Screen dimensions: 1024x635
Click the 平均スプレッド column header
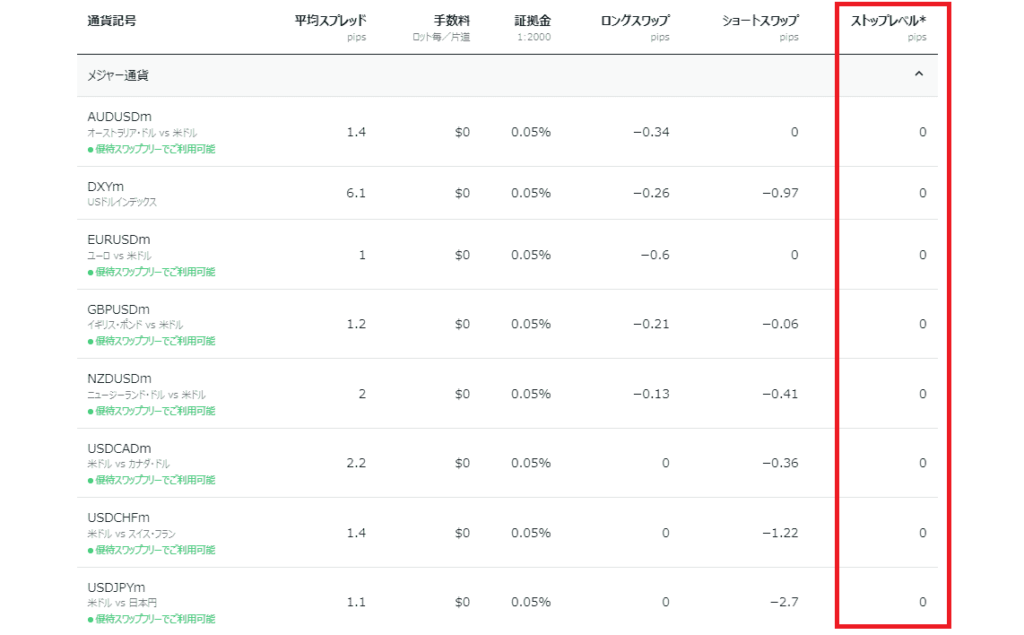330,20
